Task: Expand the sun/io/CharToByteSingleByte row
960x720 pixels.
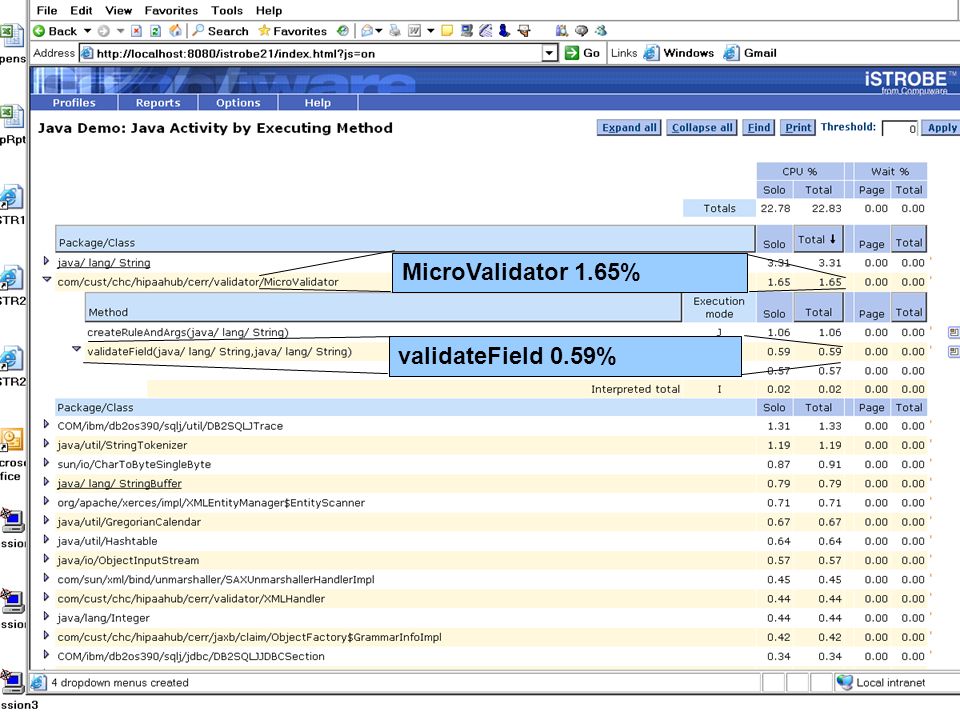Action: tap(46, 462)
